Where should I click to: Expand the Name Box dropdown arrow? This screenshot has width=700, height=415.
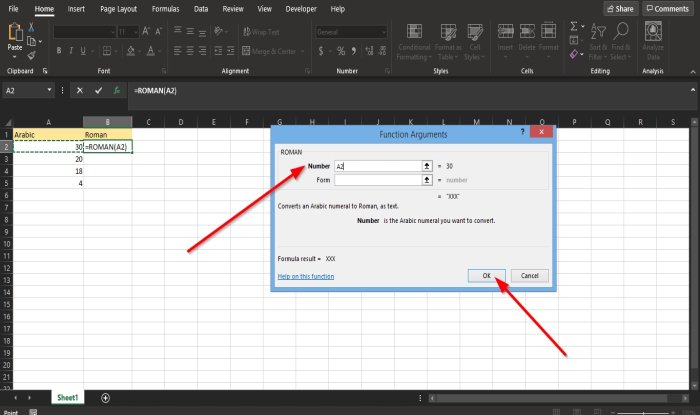pos(49,90)
